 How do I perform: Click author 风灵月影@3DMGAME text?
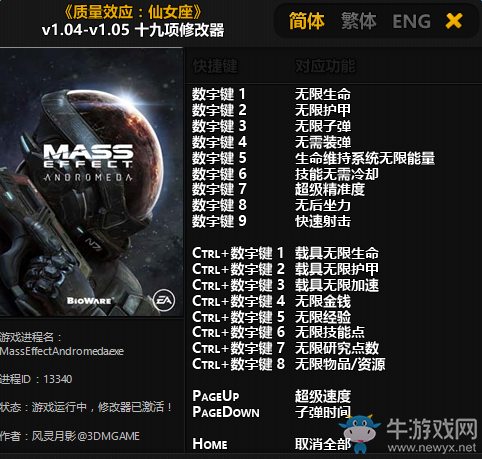(85, 436)
